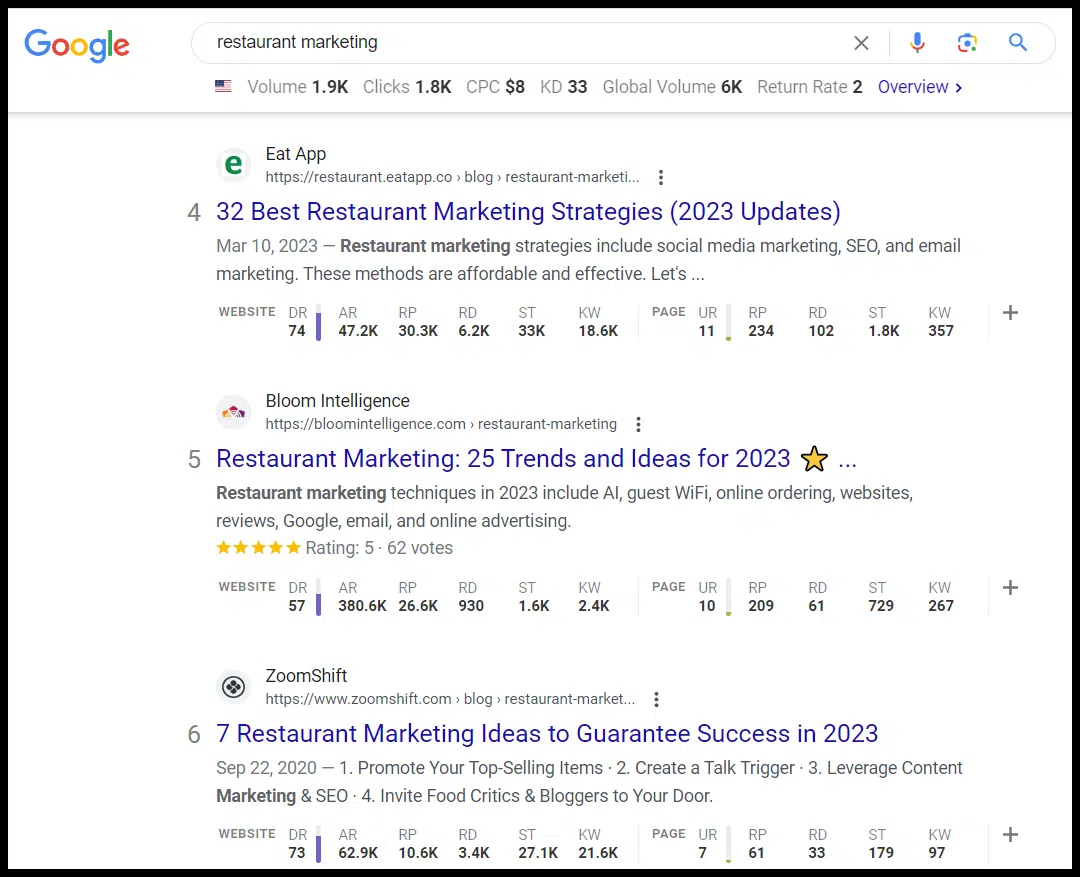The height and width of the screenshot is (877, 1080).
Task: Open "7 Restaurant Marketing Ideas" result
Action: (547, 734)
